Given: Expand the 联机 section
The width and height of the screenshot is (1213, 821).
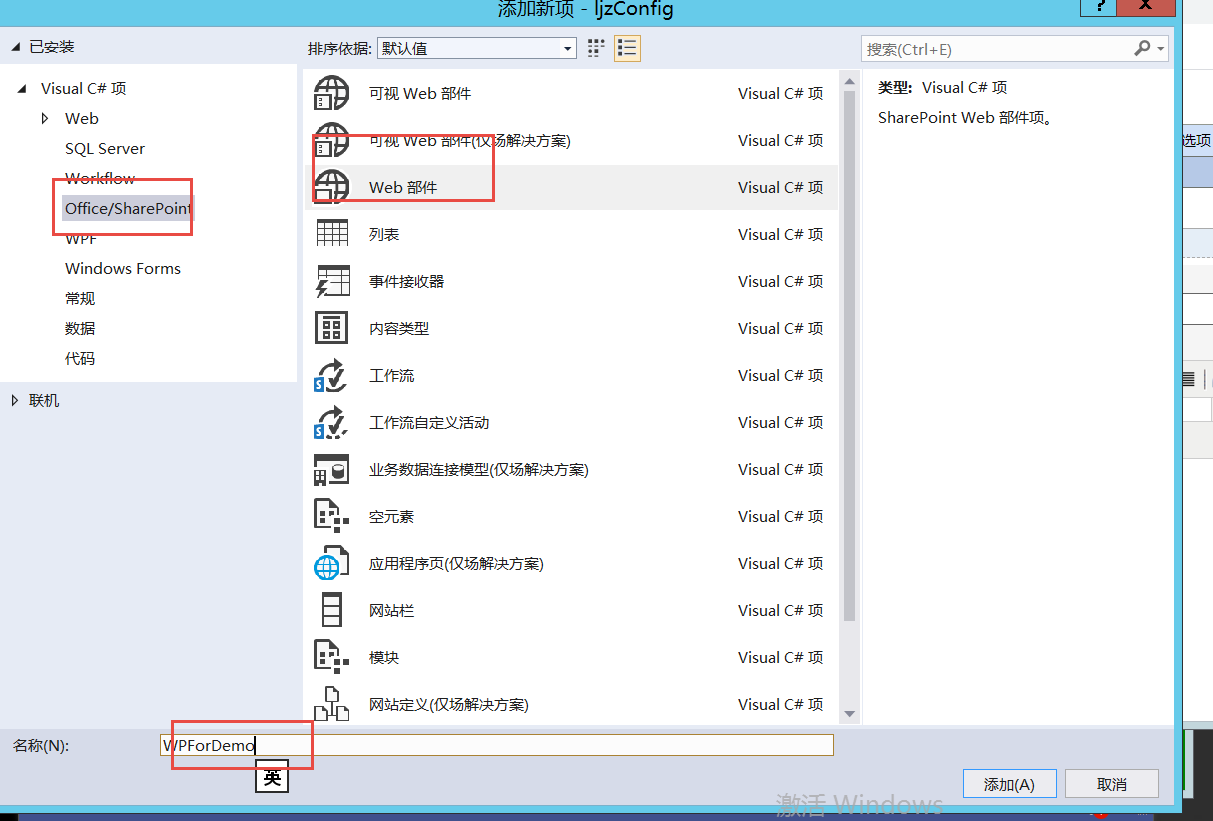Looking at the screenshot, I should (15, 400).
